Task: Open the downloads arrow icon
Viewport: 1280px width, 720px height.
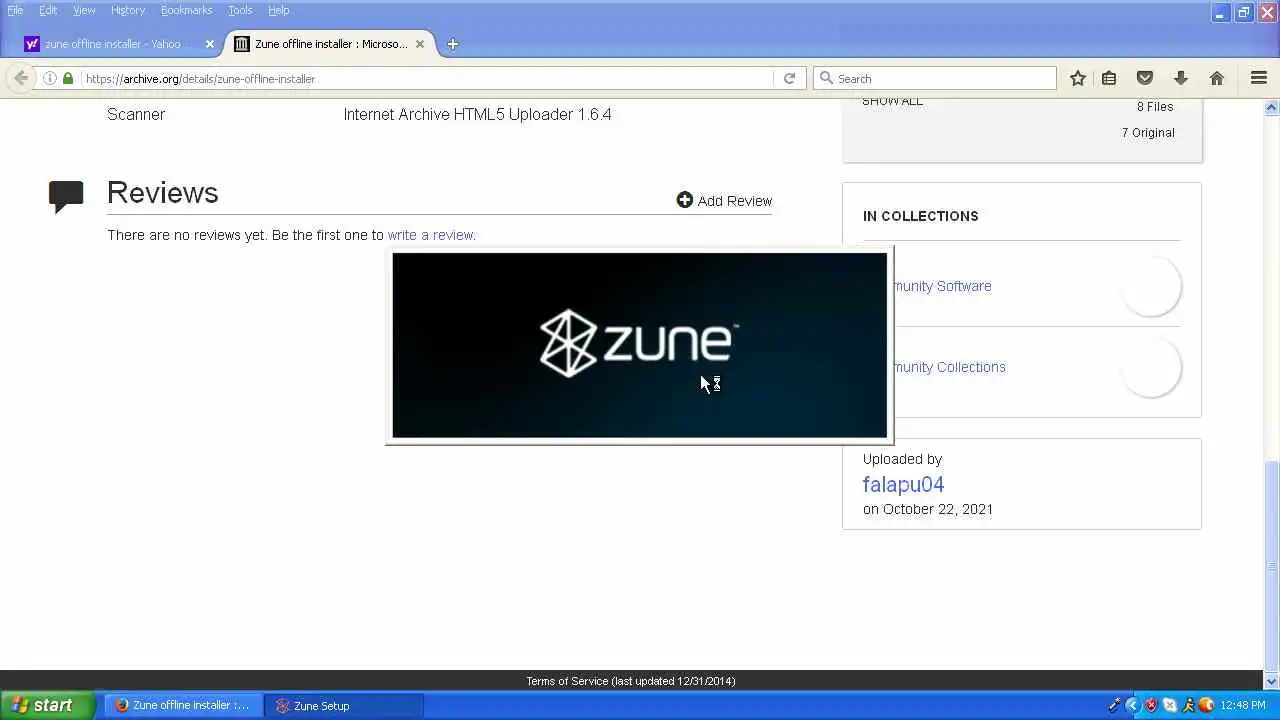Action: click(1181, 78)
